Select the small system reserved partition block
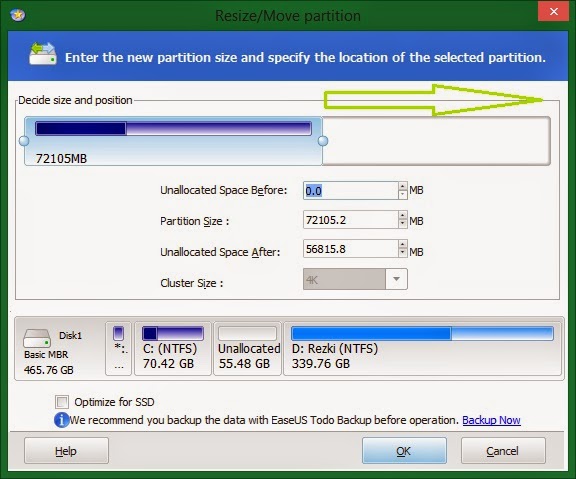 (118, 348)
